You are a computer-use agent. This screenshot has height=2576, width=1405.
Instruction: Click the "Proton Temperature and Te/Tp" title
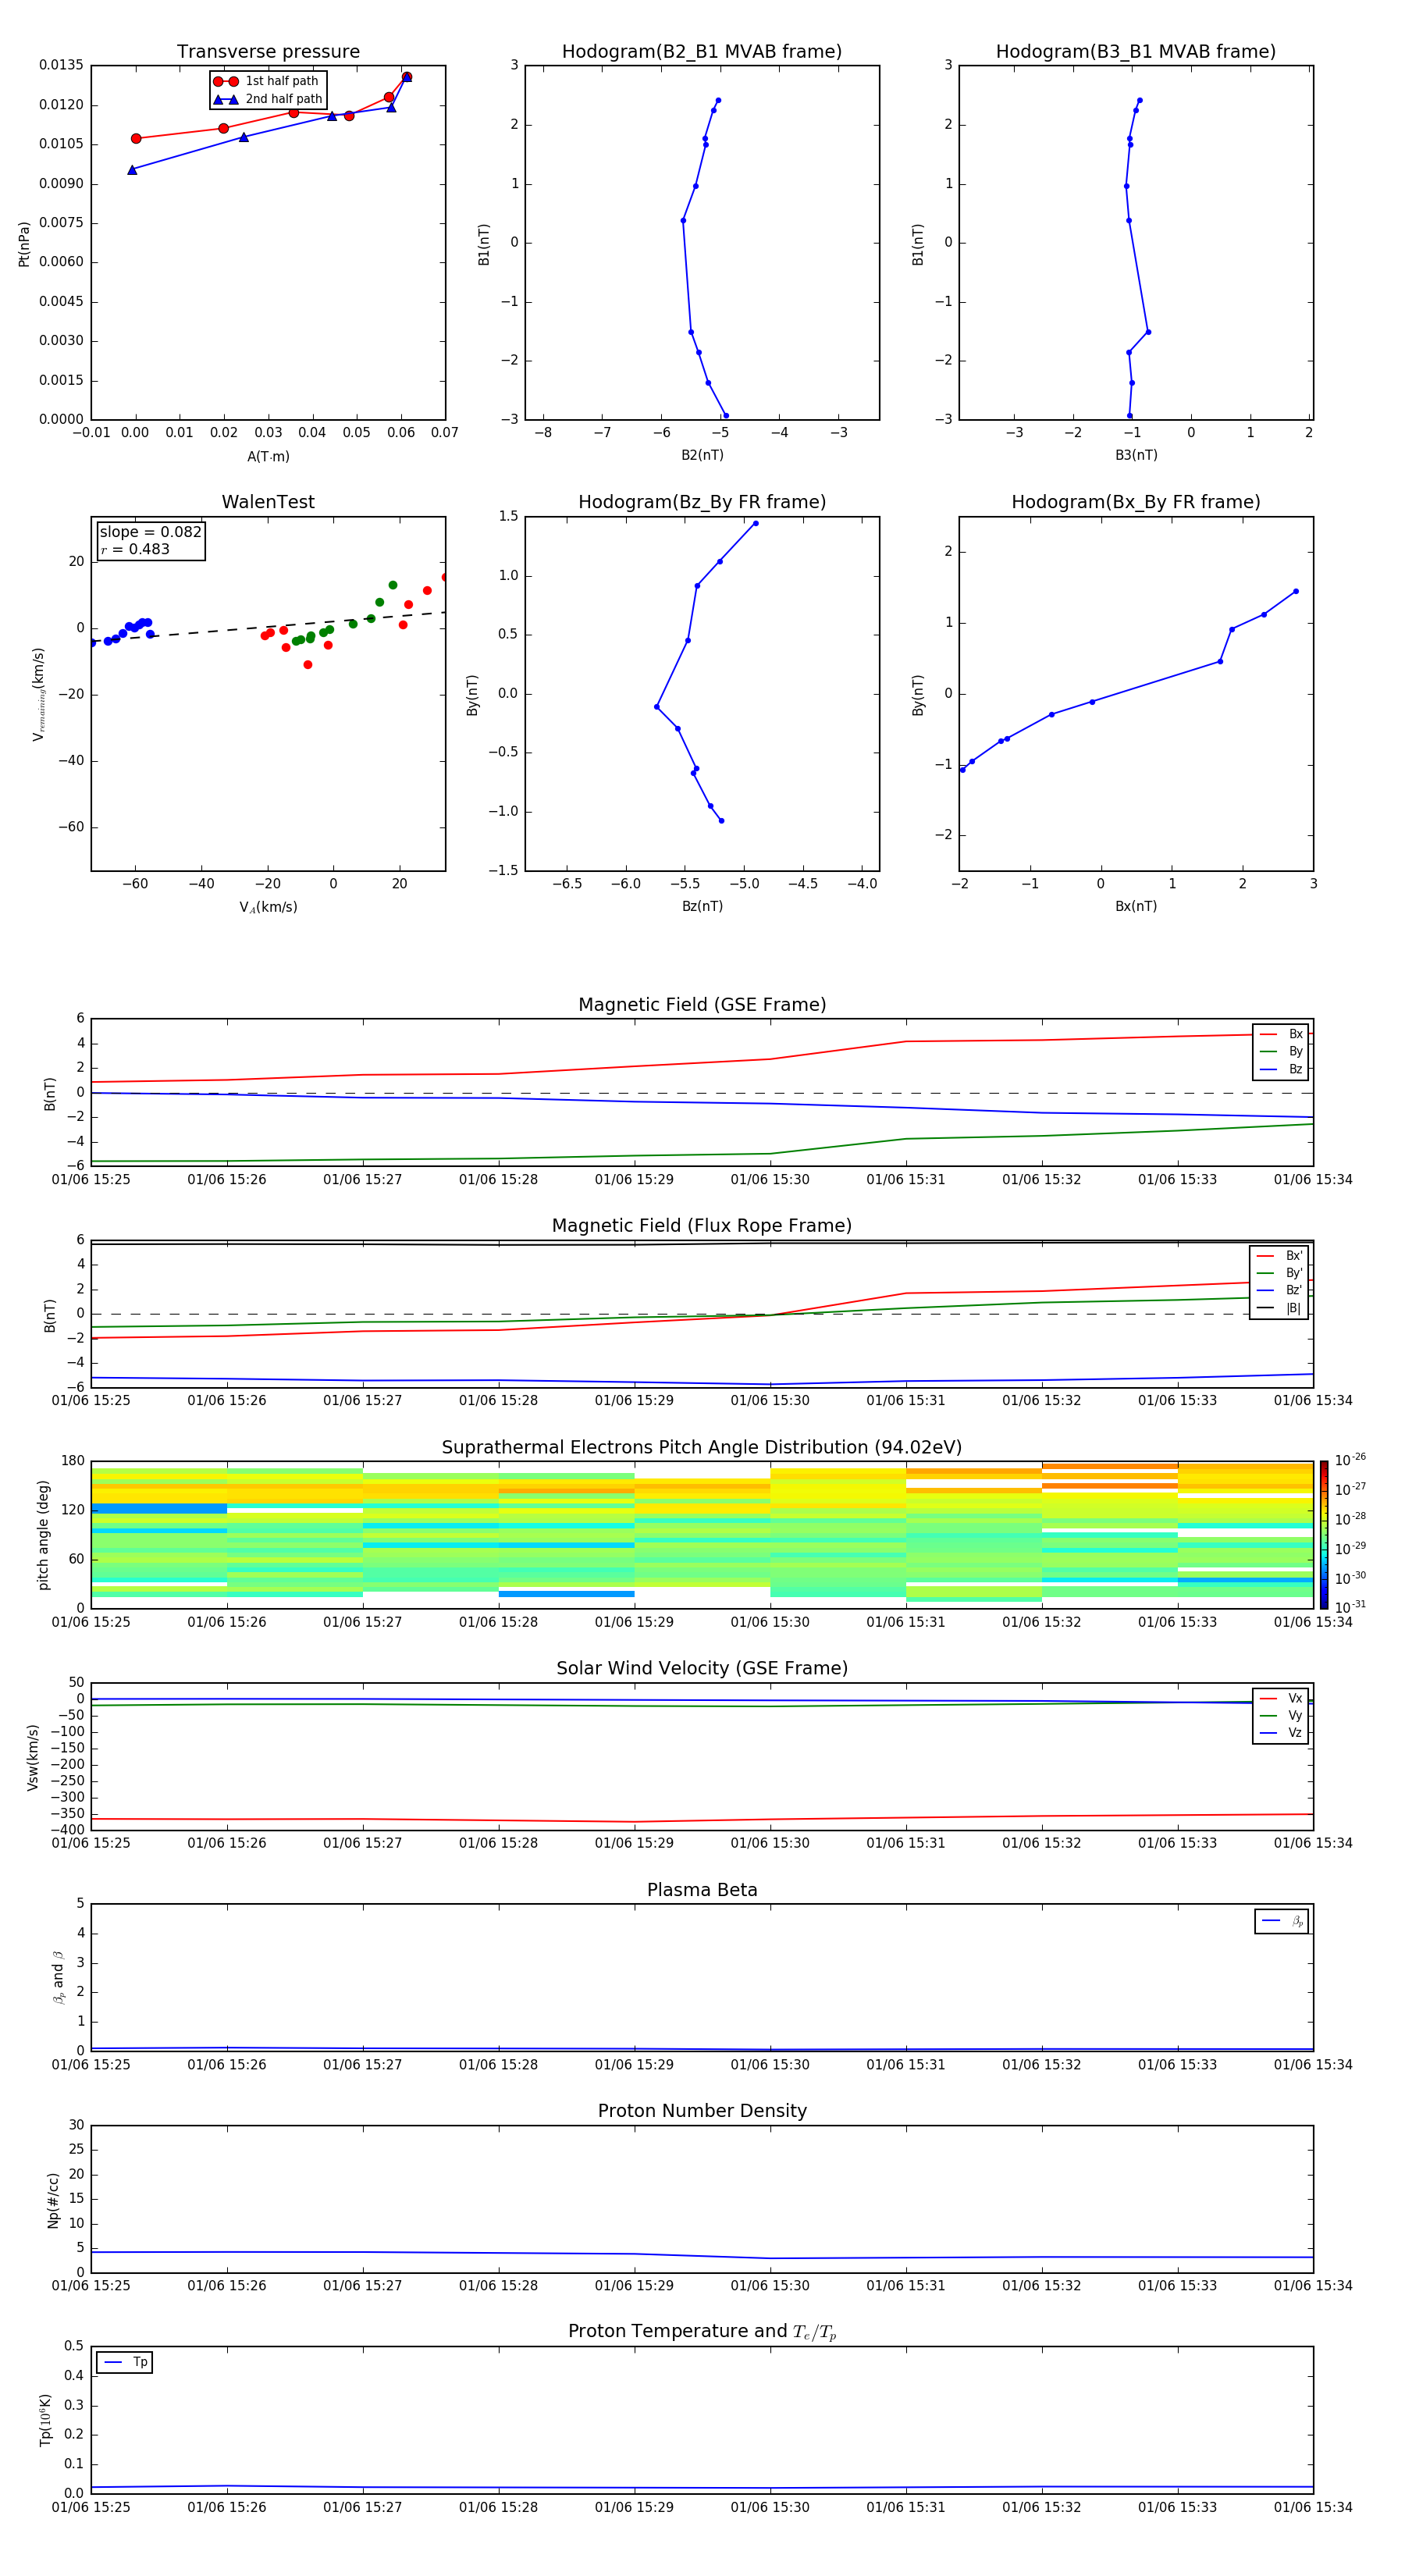tap(702, 2332)
